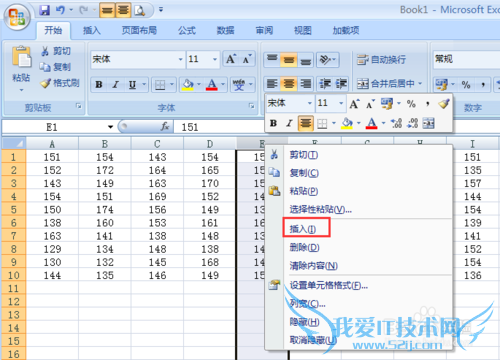Screen dimensions: 500x360
Task: Increase decimal places in mini toolbar
Action: (x=396, y=123)
